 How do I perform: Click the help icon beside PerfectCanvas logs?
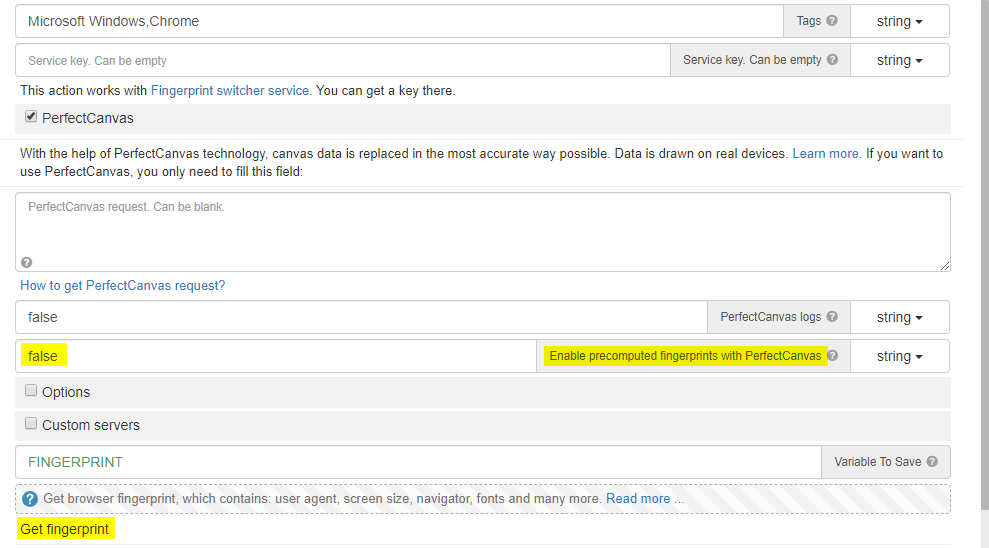[832, 317]
